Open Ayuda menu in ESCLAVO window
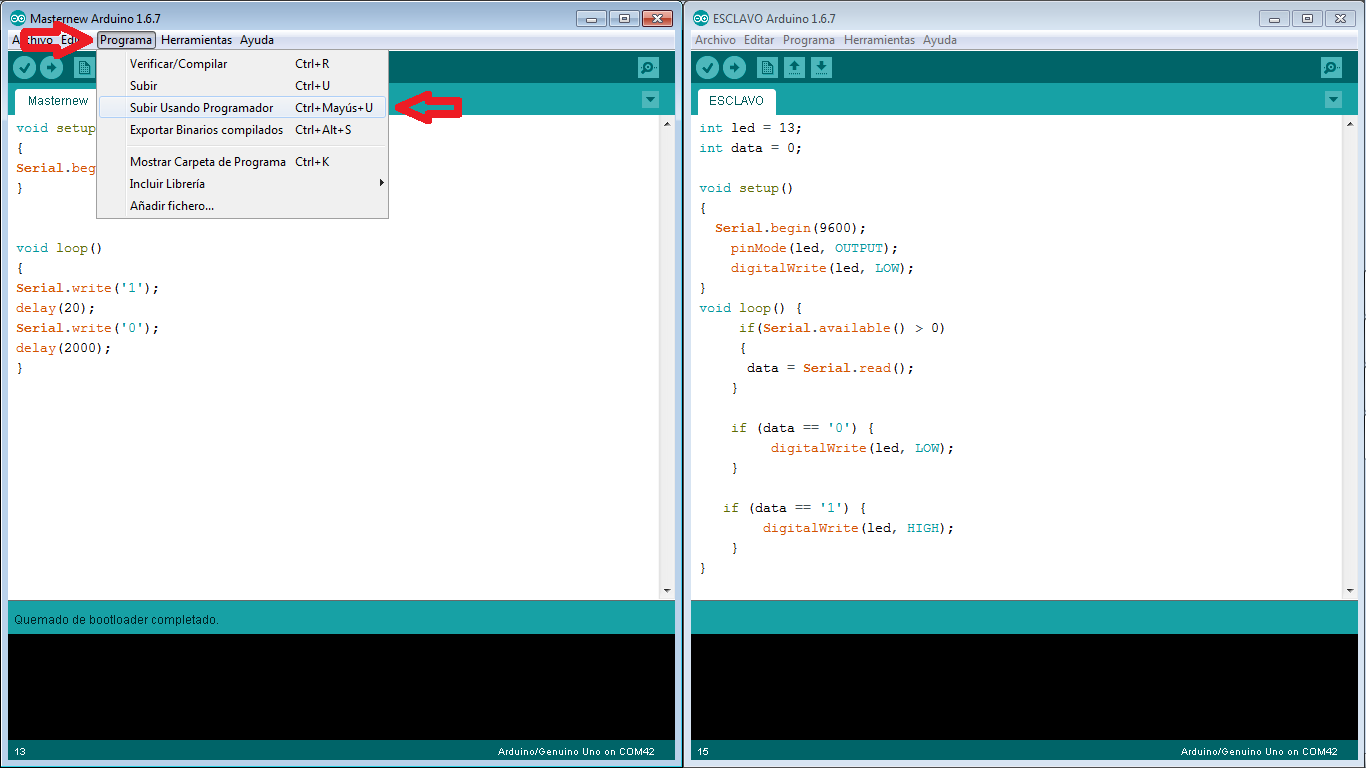This screenshot has height=768, width=1366. point(939,40)
